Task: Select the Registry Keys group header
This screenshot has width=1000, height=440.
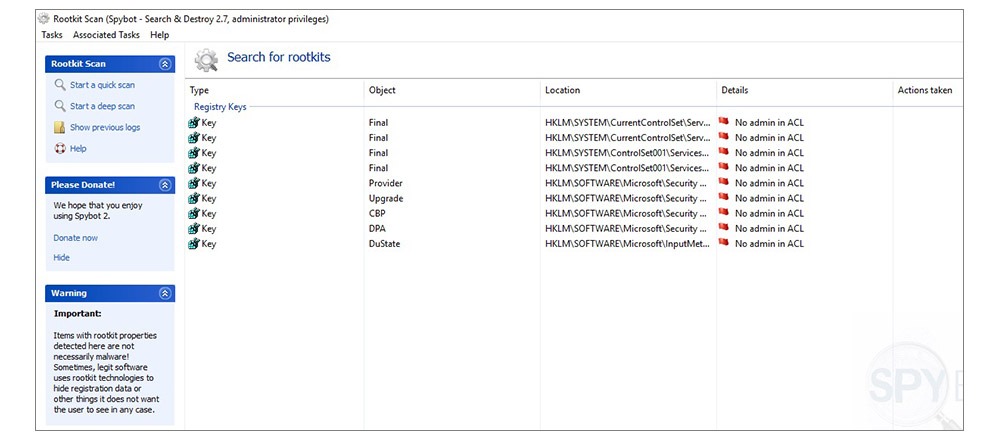Action: click(x=220, y=107)
